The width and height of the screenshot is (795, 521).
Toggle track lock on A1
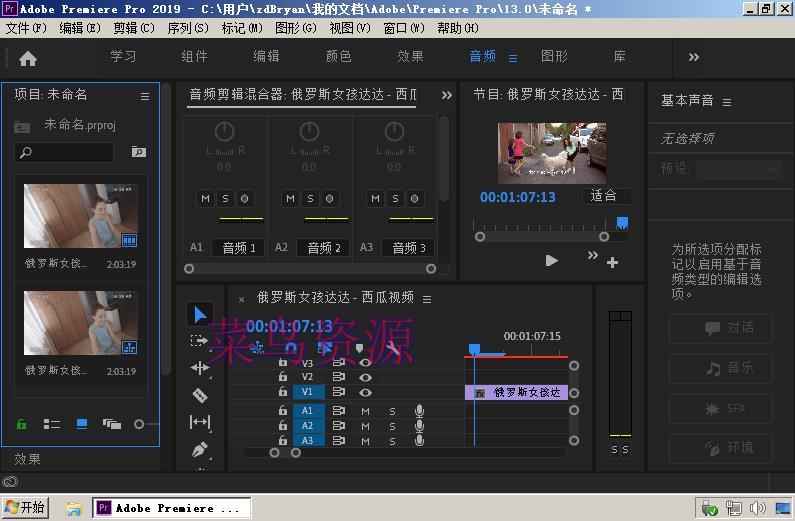tap(283, 411)
